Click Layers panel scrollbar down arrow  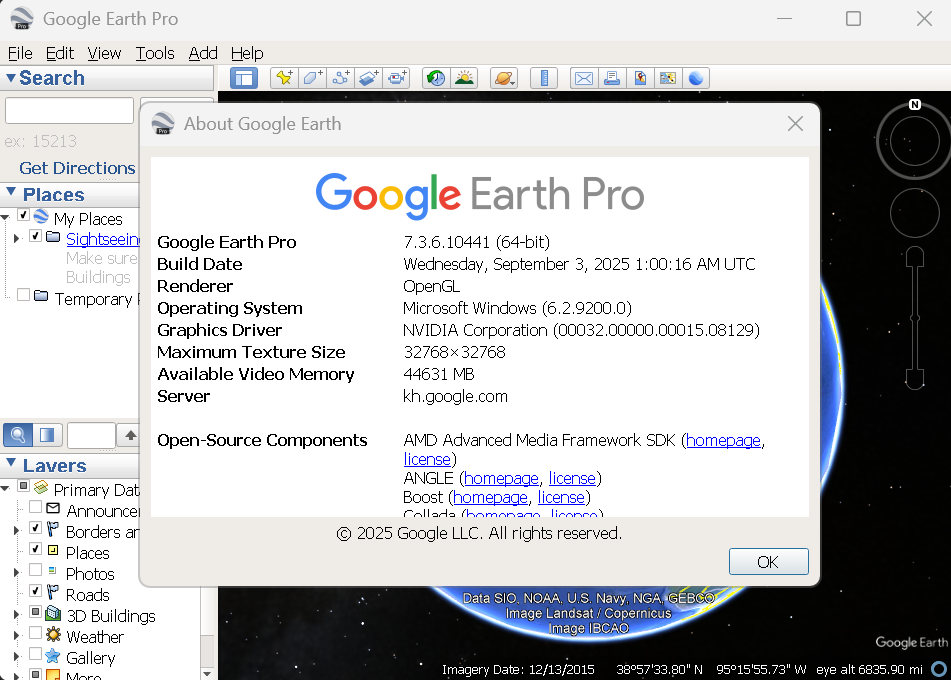pyautogui.click(x=207, y=673)
